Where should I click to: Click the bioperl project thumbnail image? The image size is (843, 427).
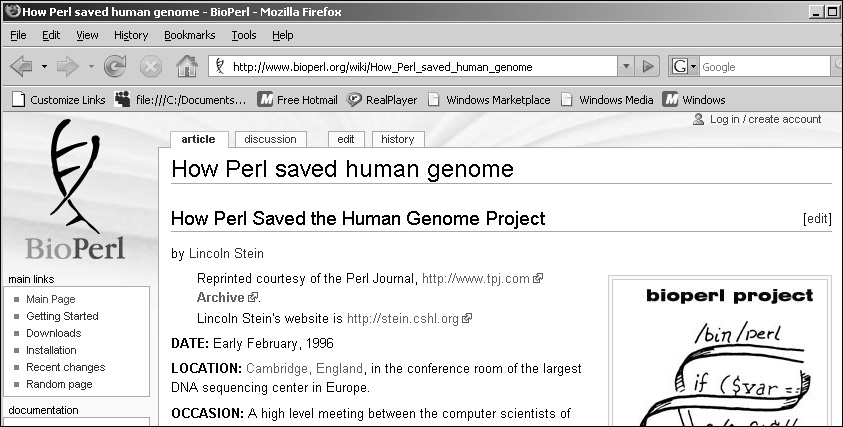720,352
